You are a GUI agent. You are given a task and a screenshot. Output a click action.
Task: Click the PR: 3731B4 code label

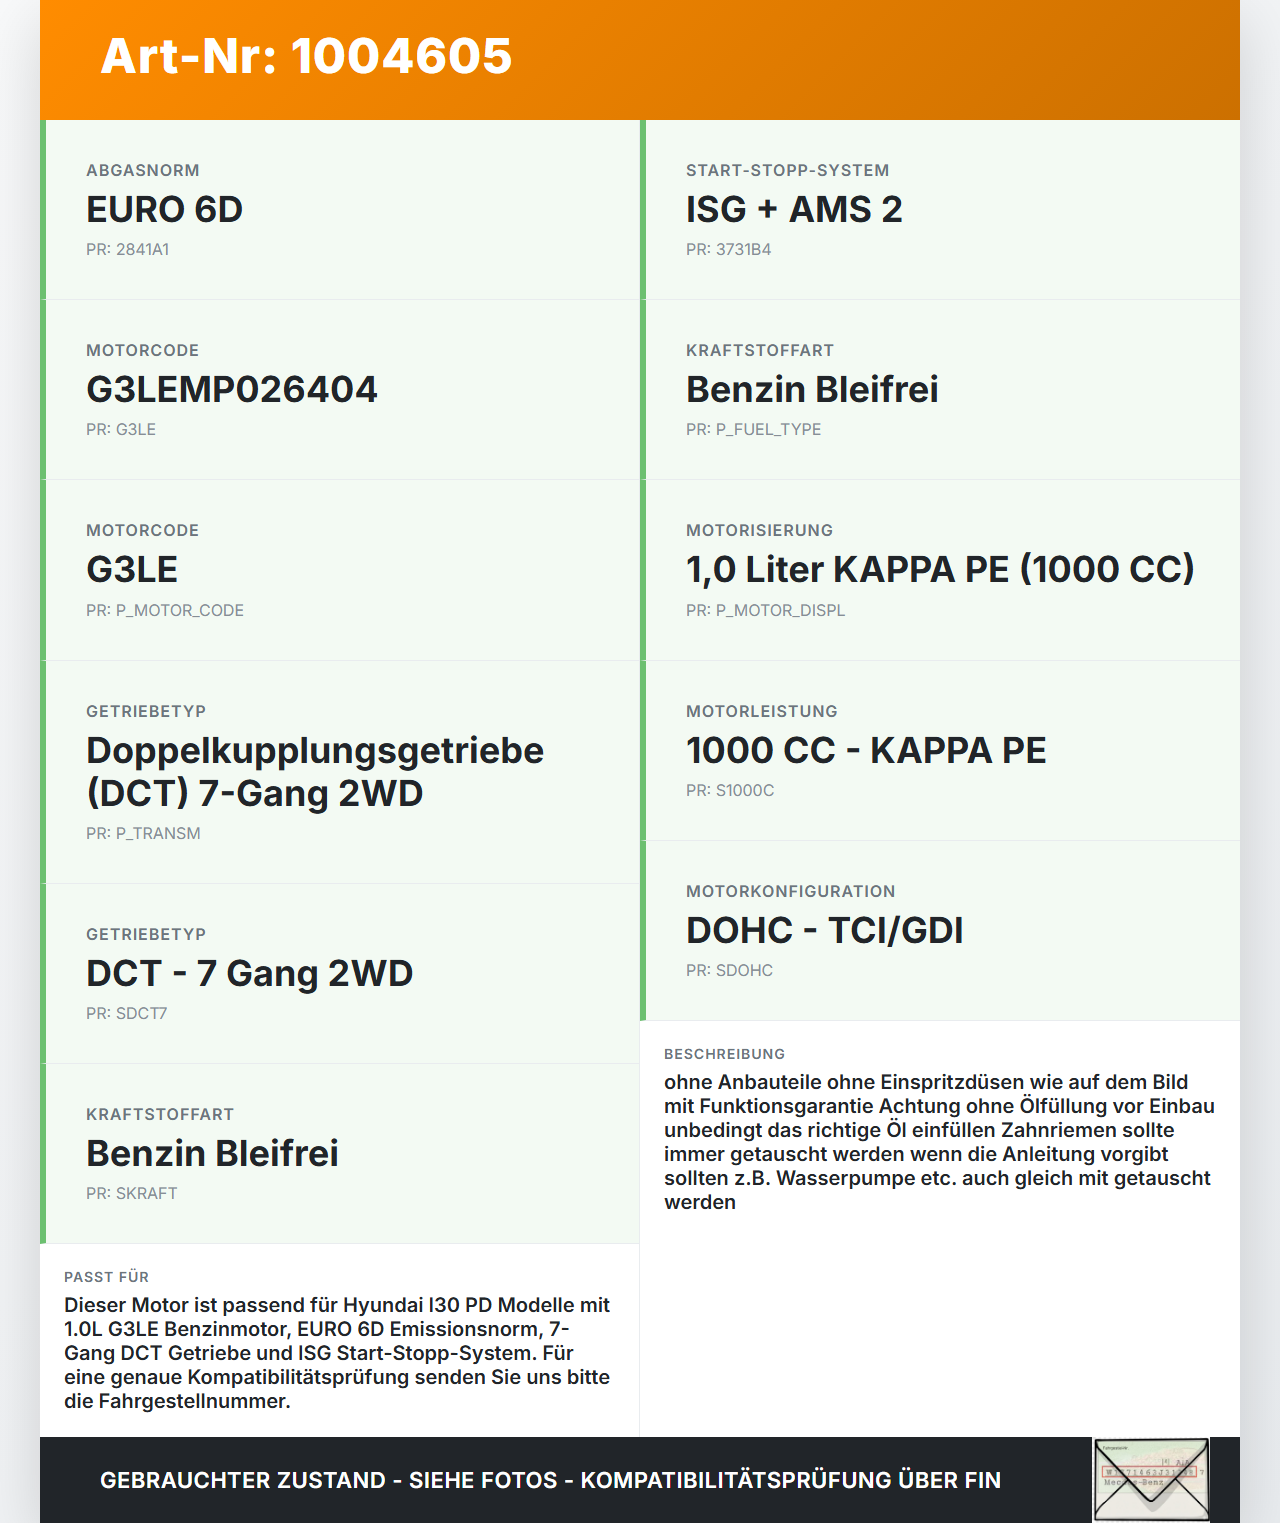729,249
